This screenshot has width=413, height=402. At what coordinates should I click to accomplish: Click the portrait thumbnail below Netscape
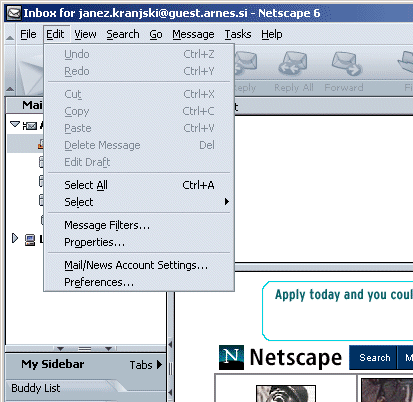click(x=286, y=394)
